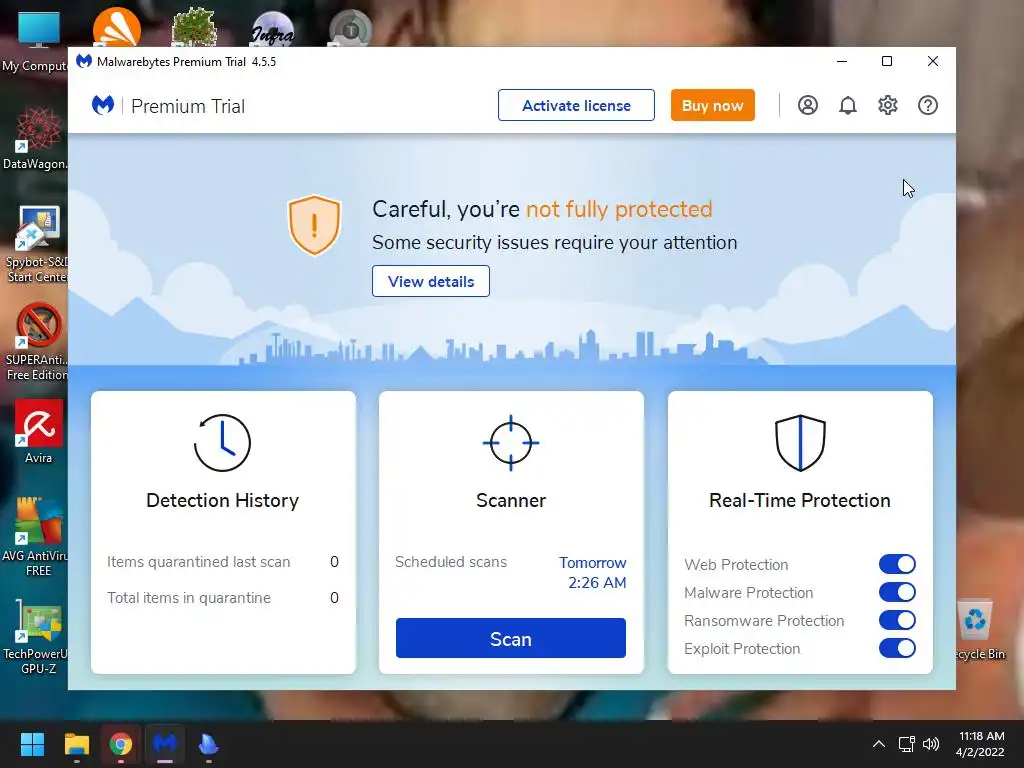Screen dimensions: 1024x768
Task: Open the notifications bell
Action: 848,105
